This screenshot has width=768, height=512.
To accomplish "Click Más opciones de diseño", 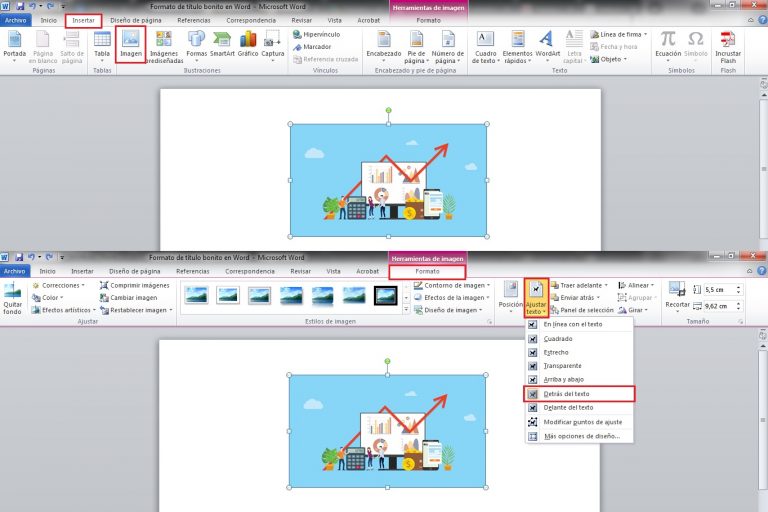I will pos(582,436).
